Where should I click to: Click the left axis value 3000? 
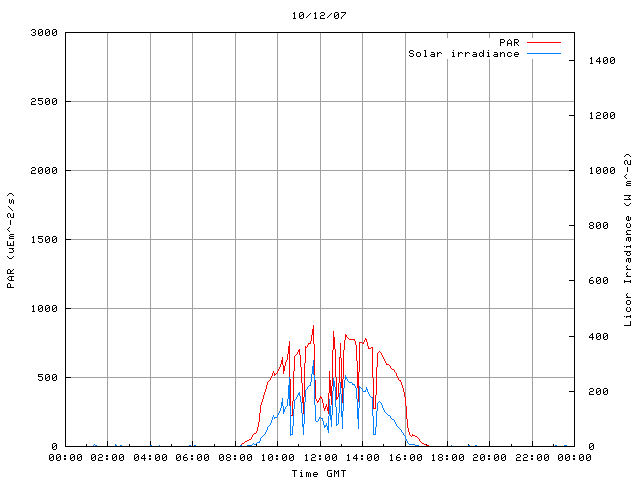point(44,33)
